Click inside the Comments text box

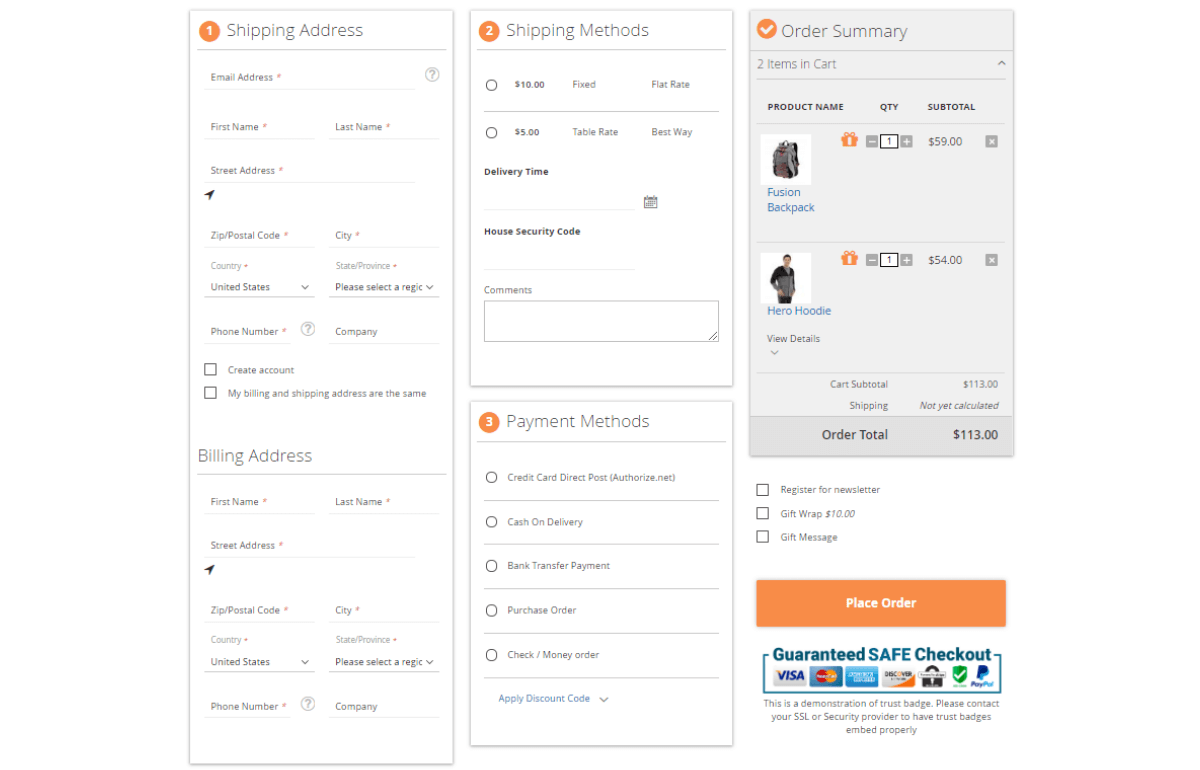click(x=601, y=320)
